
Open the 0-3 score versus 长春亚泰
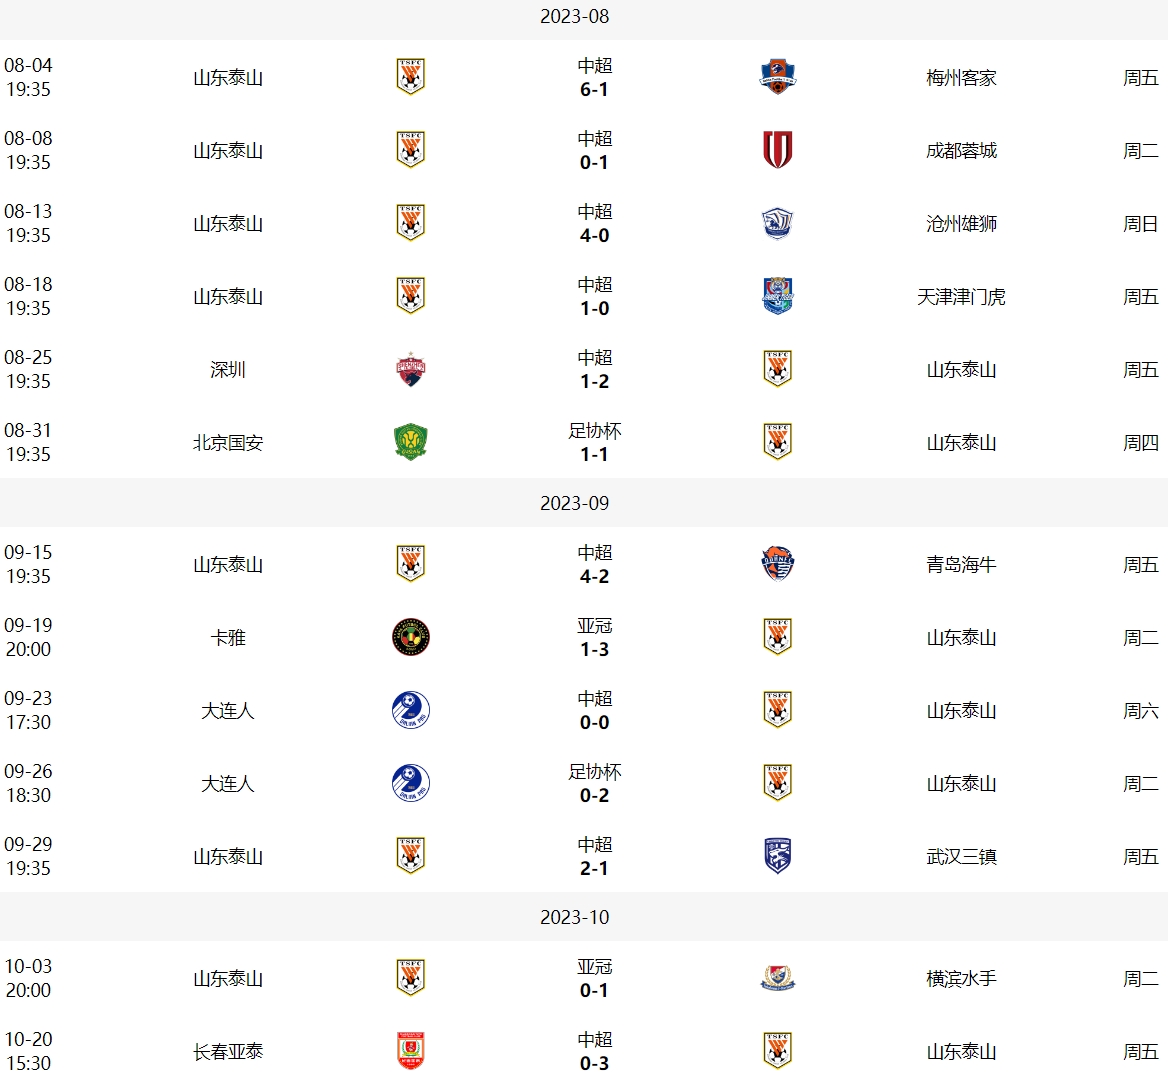[x=594, y=1063]
